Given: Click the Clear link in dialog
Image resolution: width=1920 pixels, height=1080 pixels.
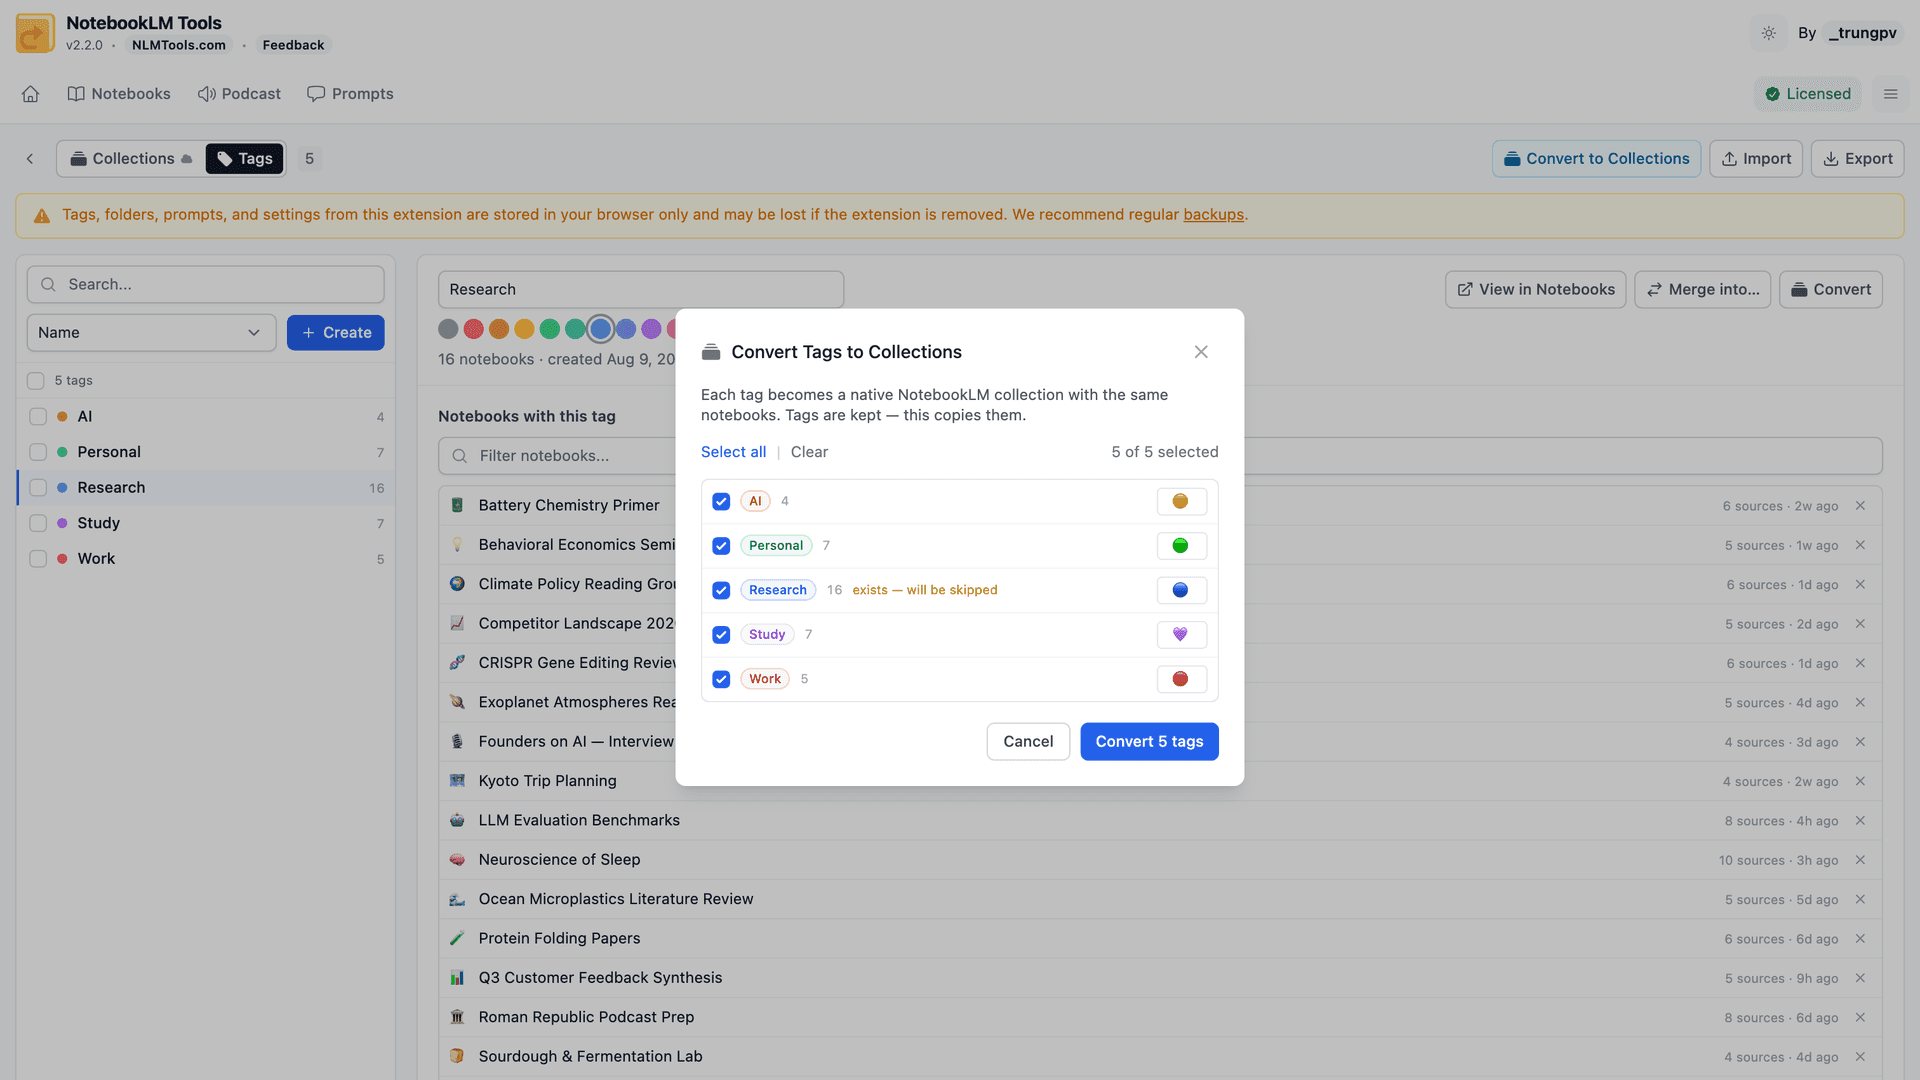Looking at the screenshot, I should tap(809, 452).
